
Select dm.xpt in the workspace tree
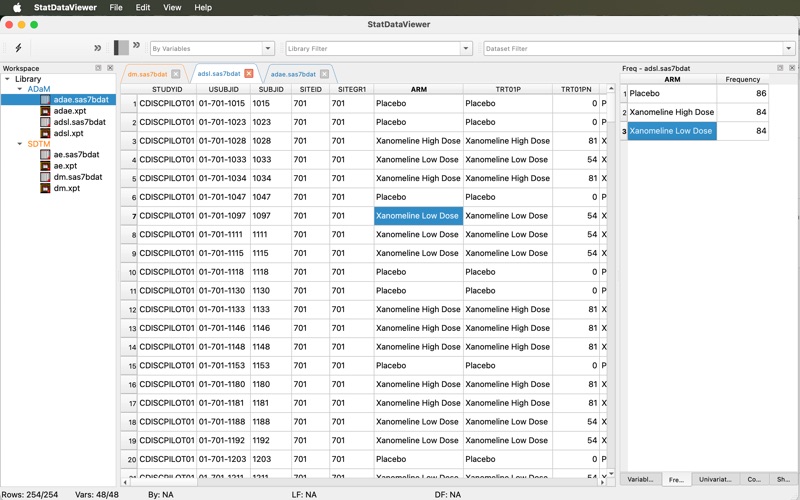[67, 188]
